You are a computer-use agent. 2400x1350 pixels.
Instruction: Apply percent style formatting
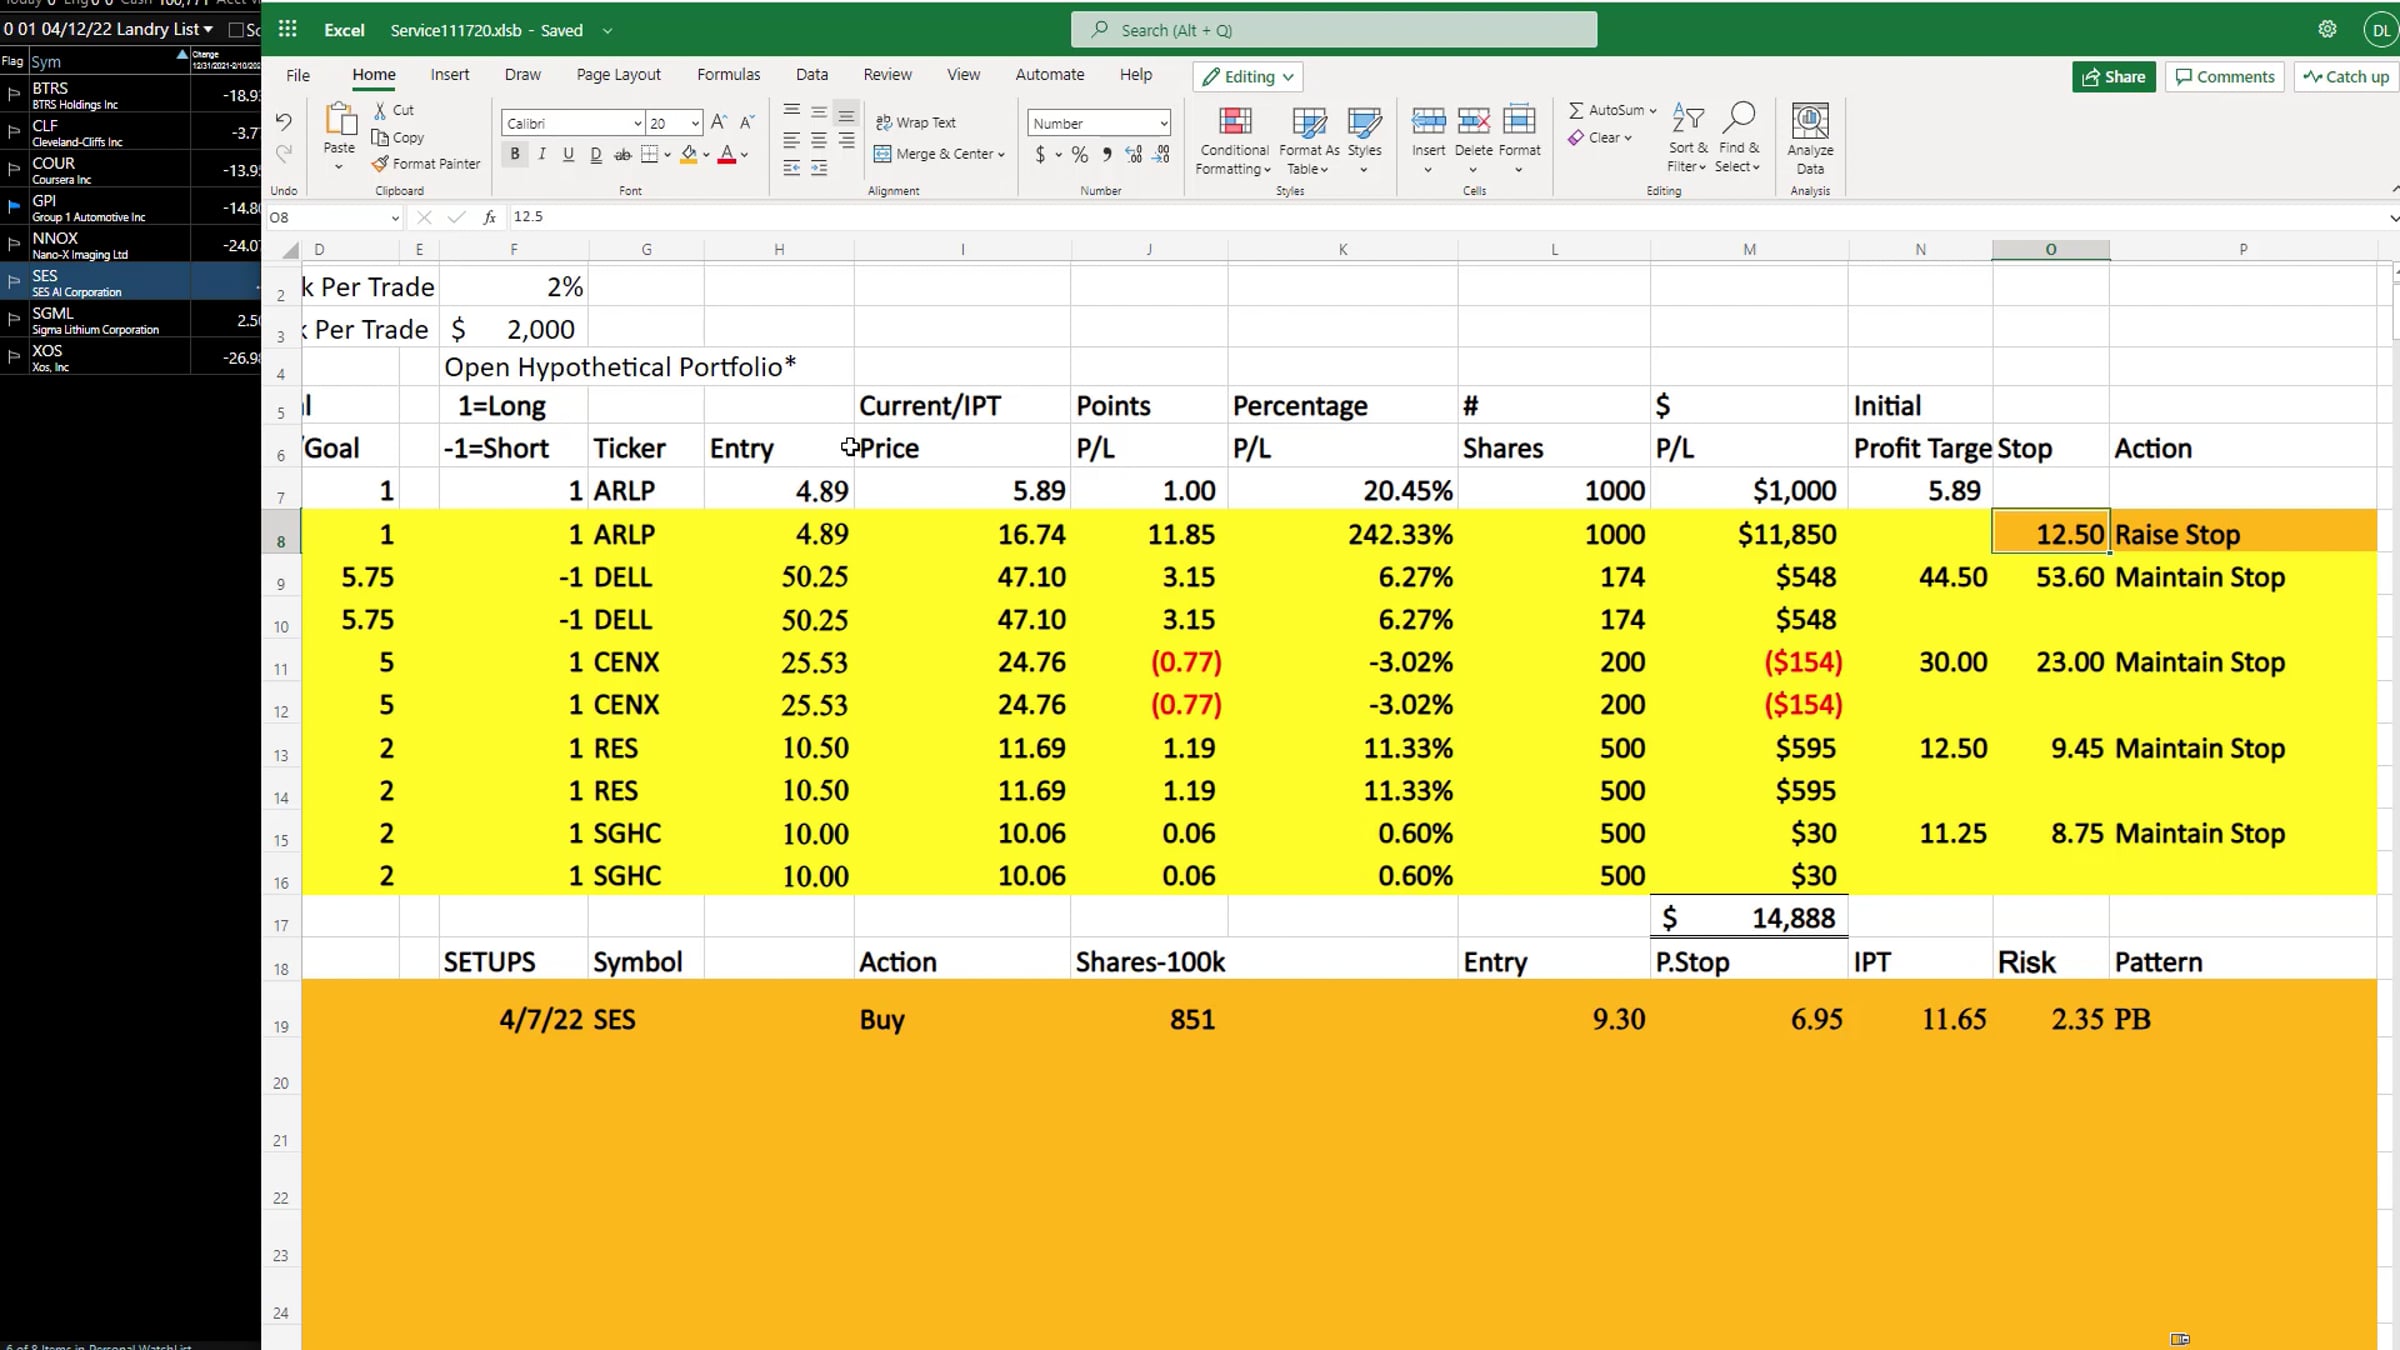(x=1080, y=154)
